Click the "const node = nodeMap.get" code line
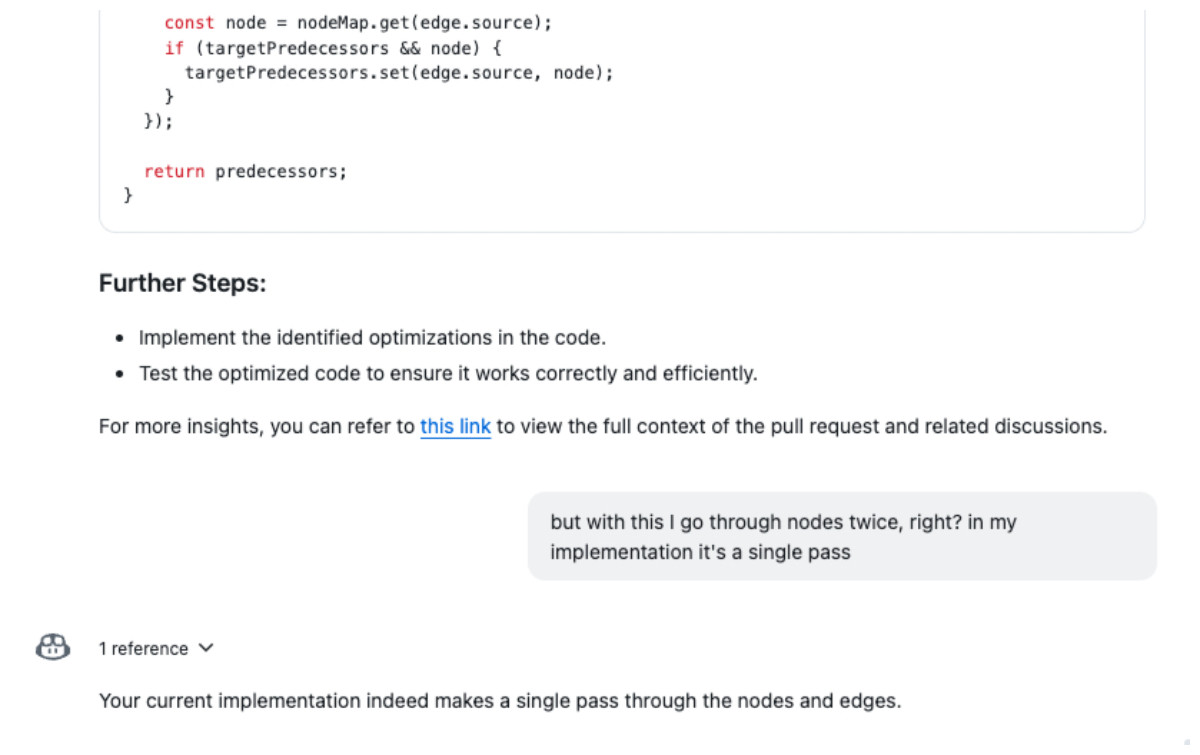 (x=358, y=22)
